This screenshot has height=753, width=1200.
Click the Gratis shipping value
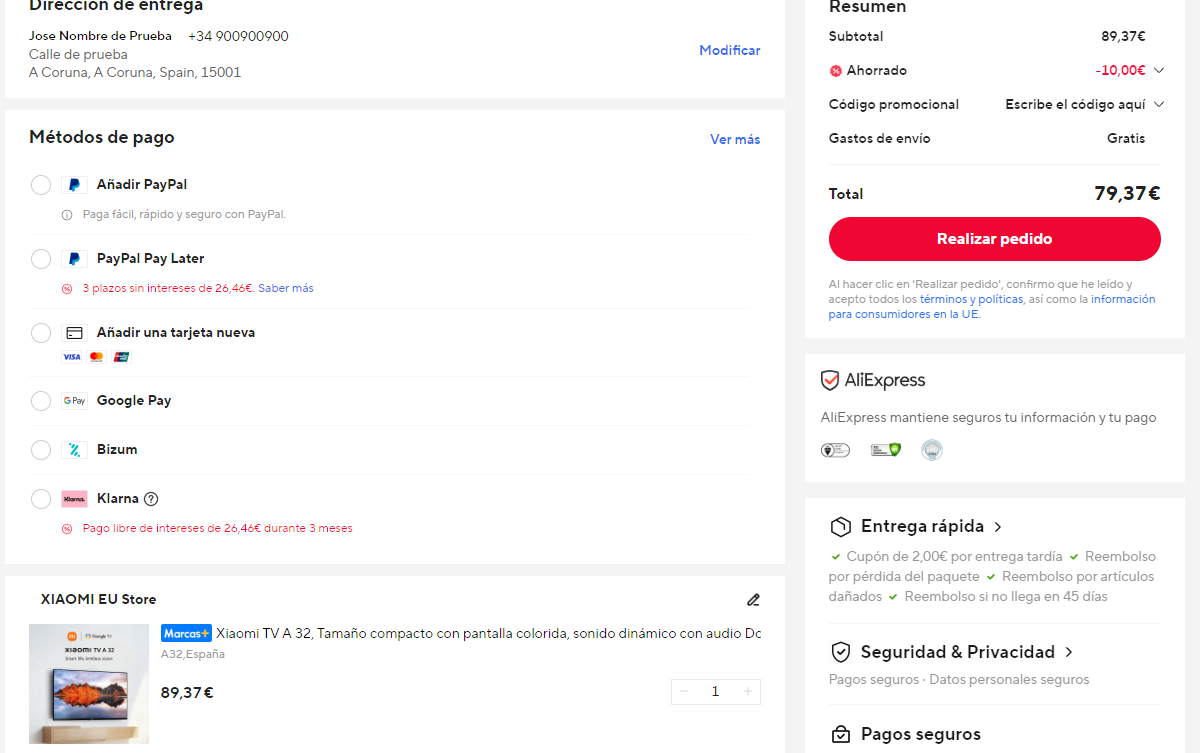[1126, 139]
